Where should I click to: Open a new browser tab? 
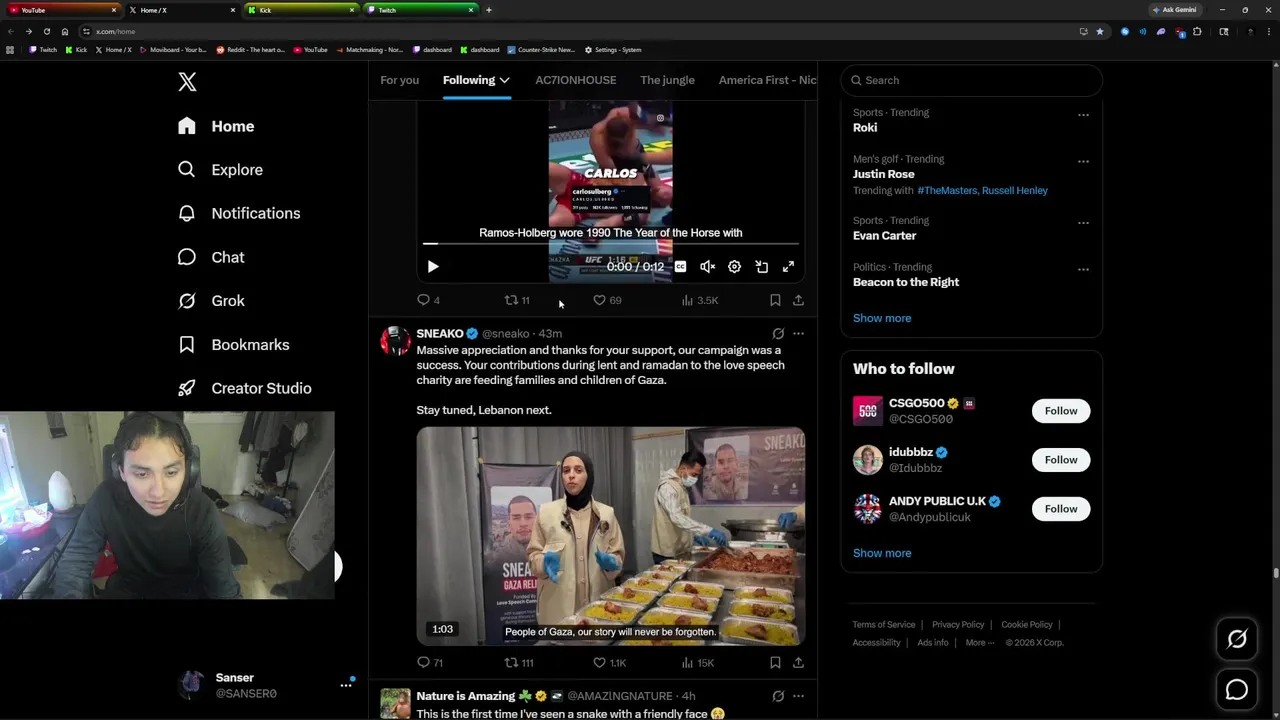coord(488,10)
